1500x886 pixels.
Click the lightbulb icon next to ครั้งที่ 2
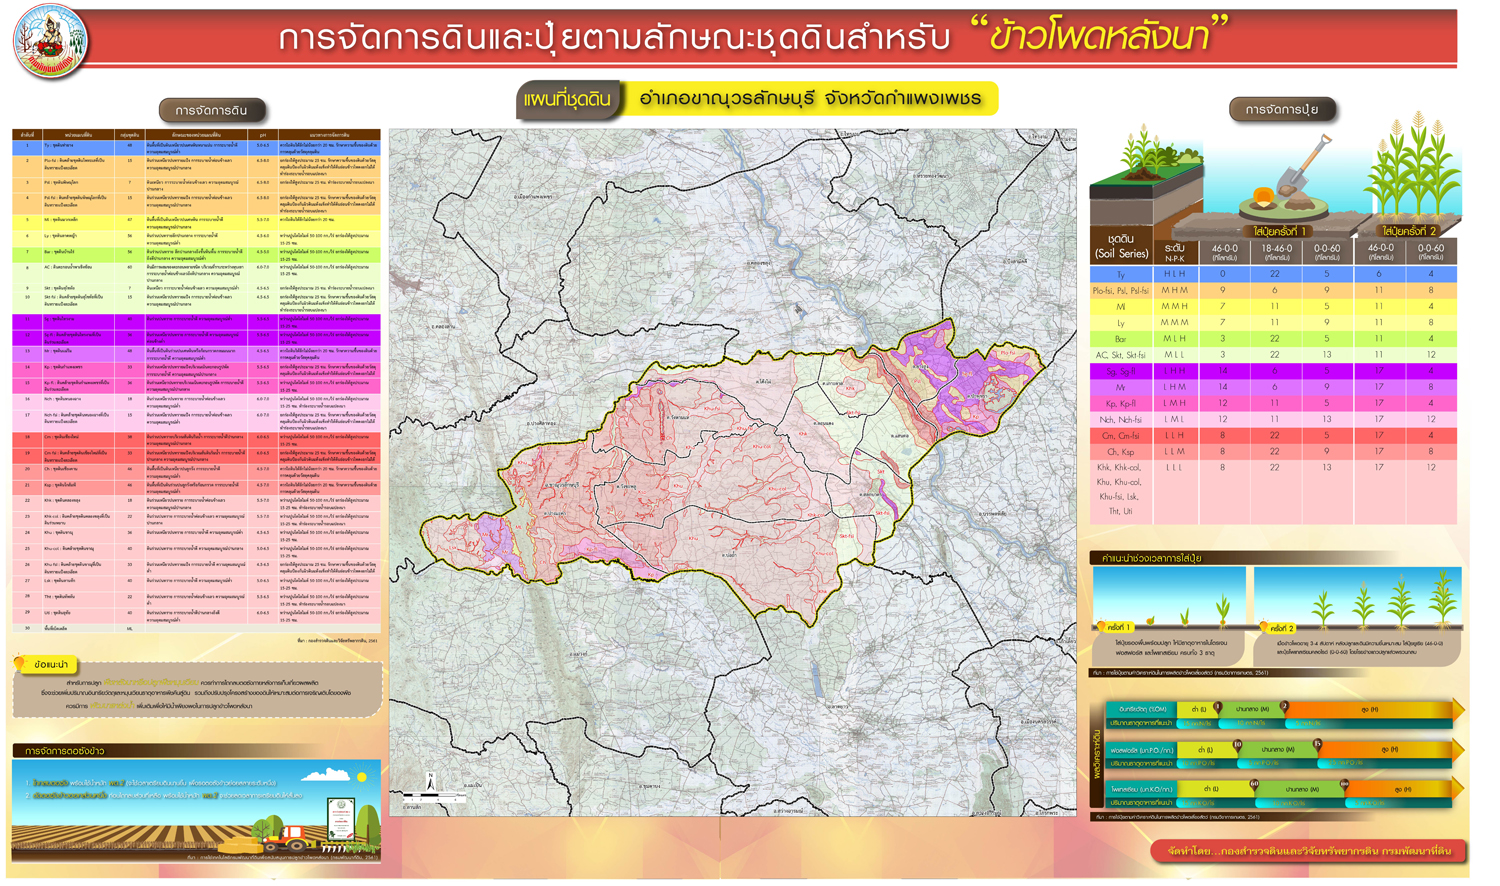pyautogui.click(x=1264, y=627)
